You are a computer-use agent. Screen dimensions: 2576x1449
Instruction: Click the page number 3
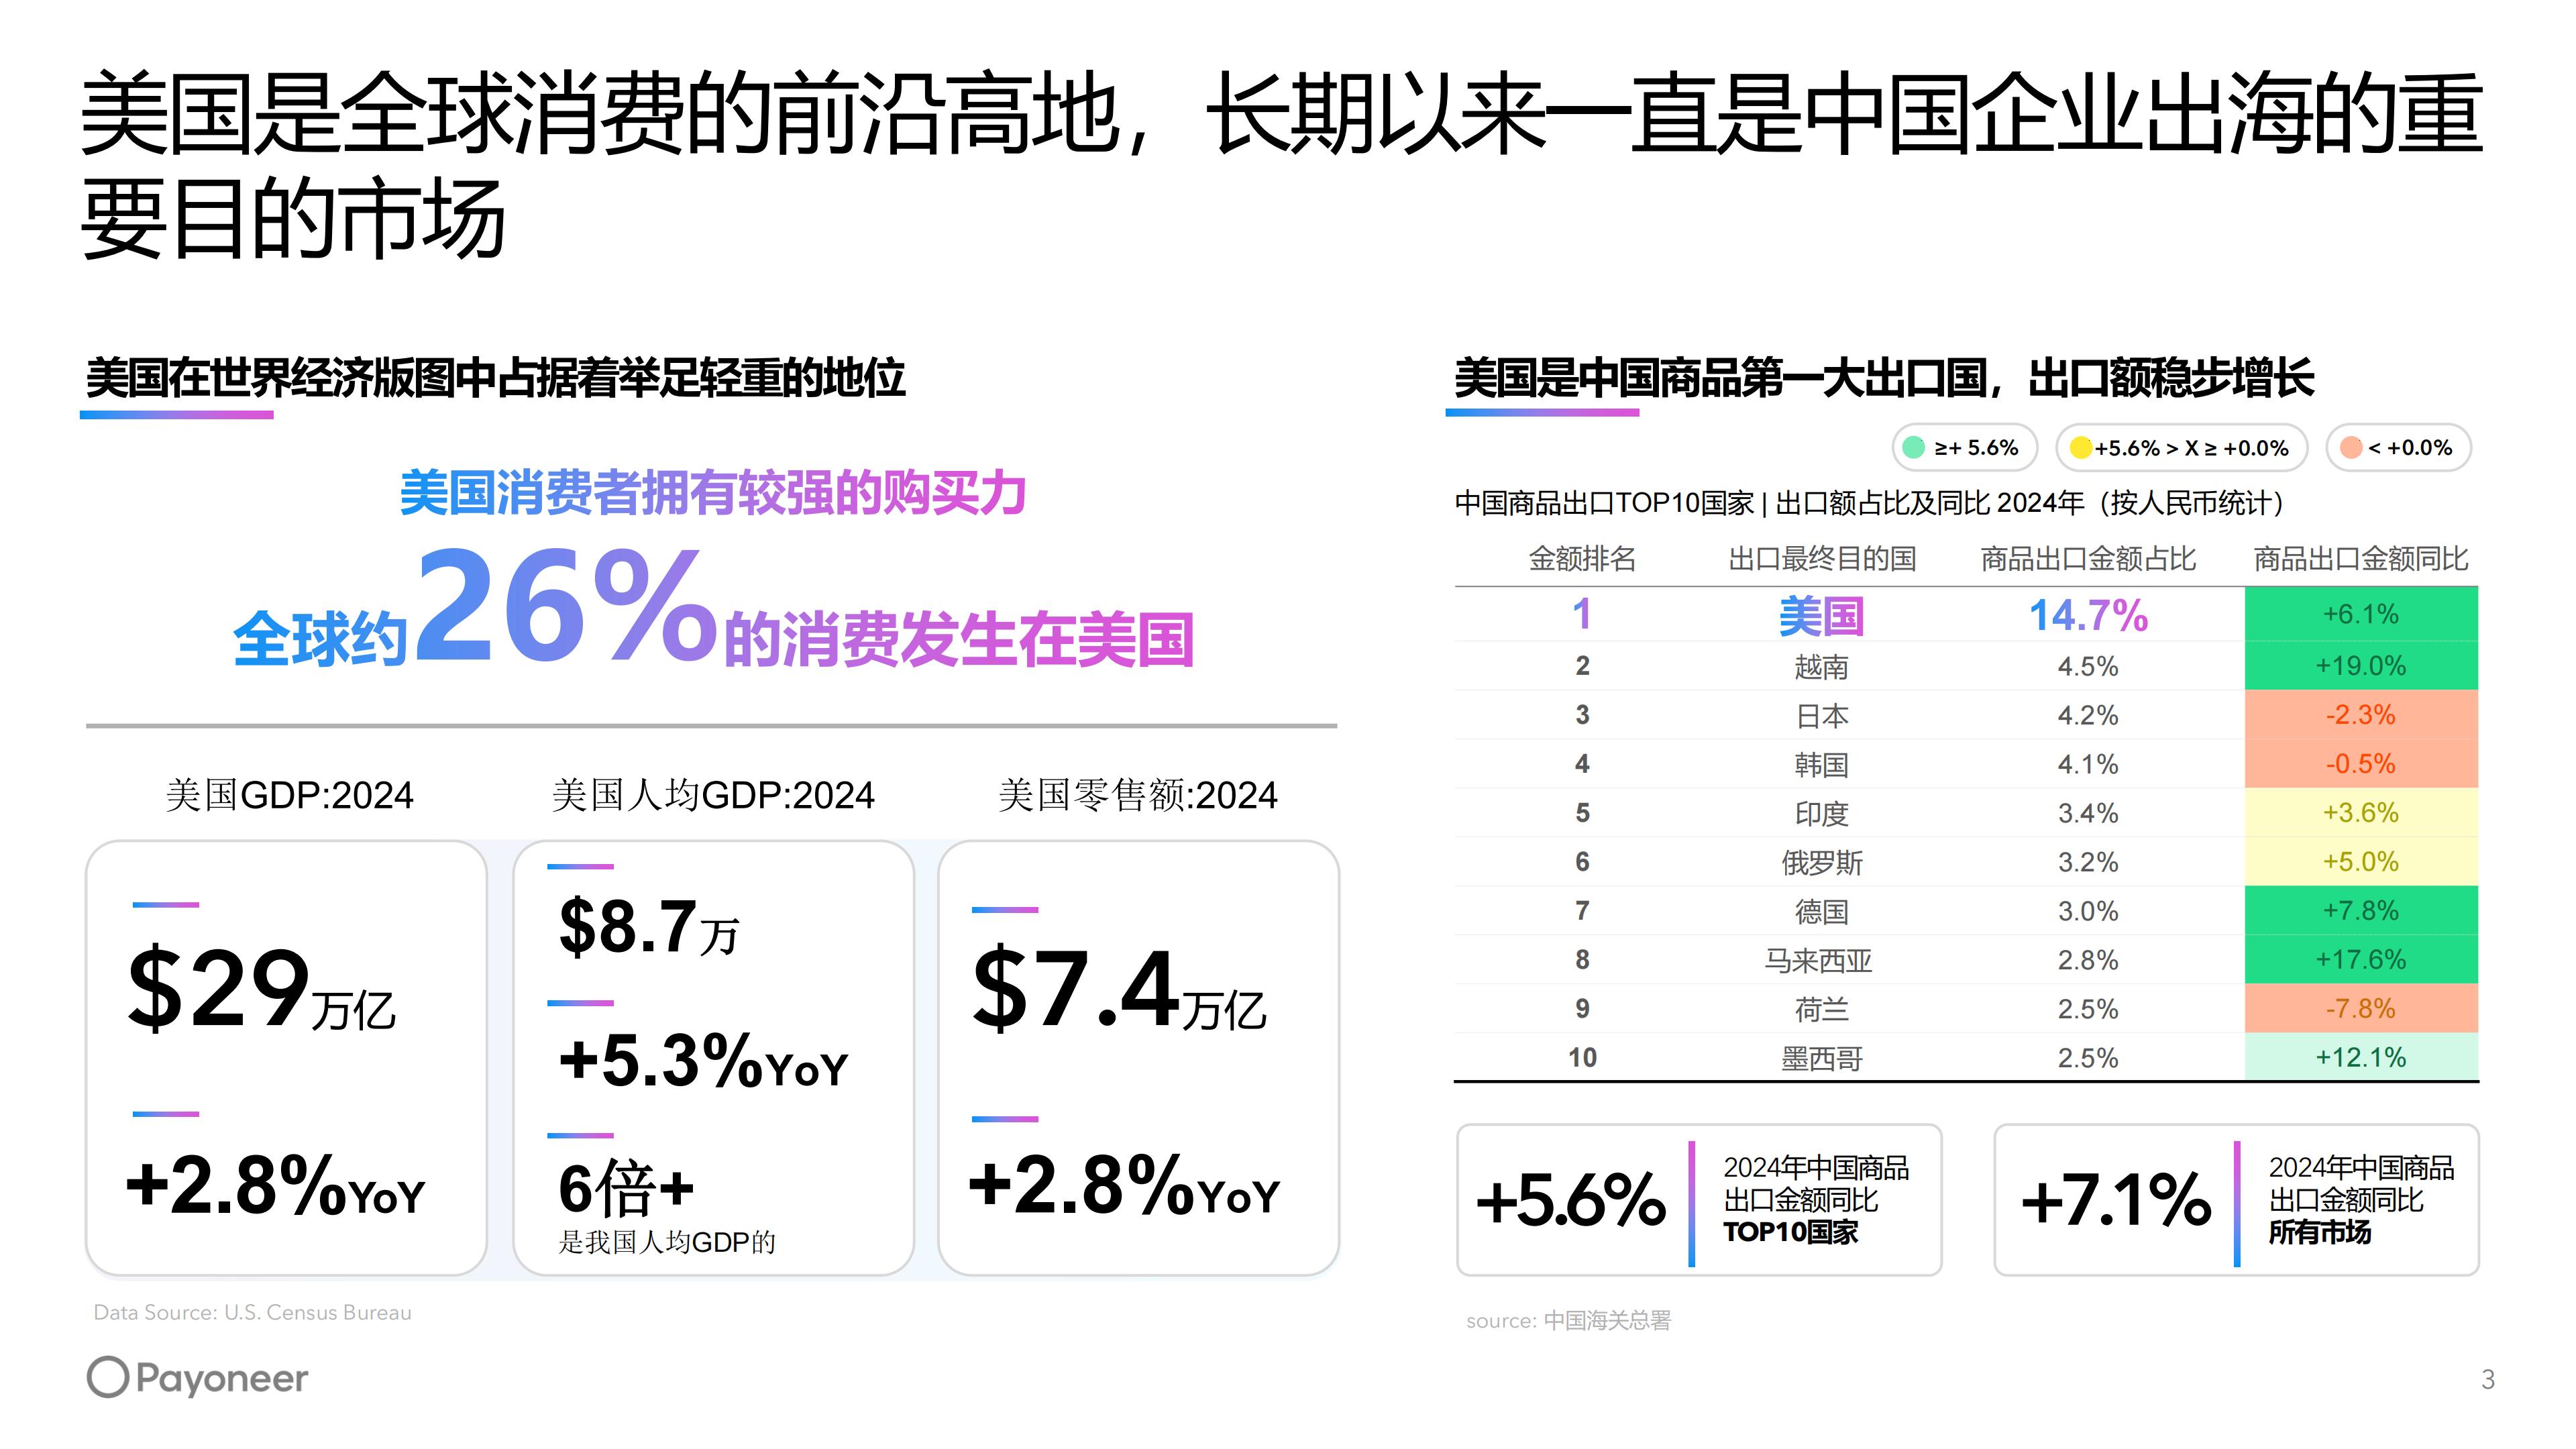[2488, 1379]
